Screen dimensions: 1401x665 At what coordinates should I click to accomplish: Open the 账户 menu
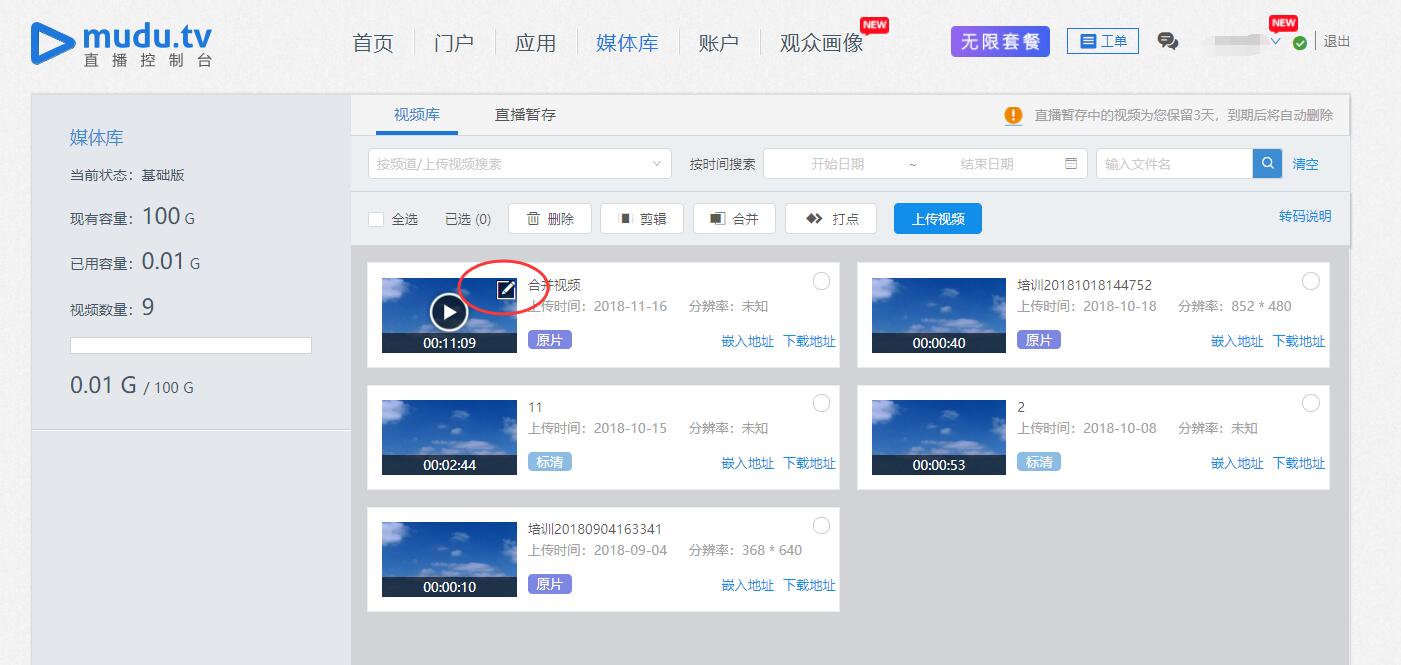(x=719, y=43)
